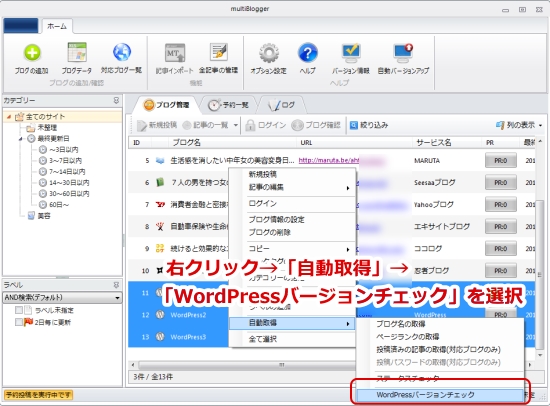The image size is (550, 406).
Task: Click the blue application menu button
Action: 21,26
